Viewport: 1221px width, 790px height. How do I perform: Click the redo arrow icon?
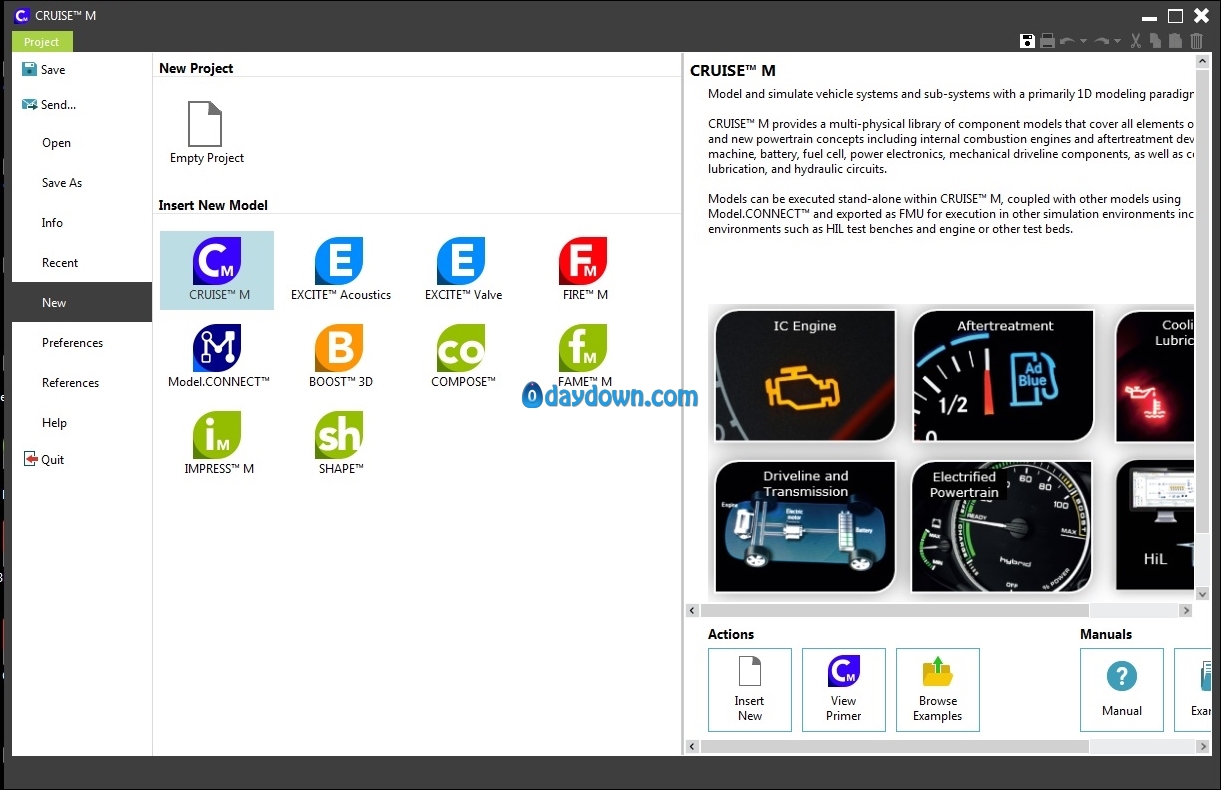pyautogui.click(x=1101, y=41)
